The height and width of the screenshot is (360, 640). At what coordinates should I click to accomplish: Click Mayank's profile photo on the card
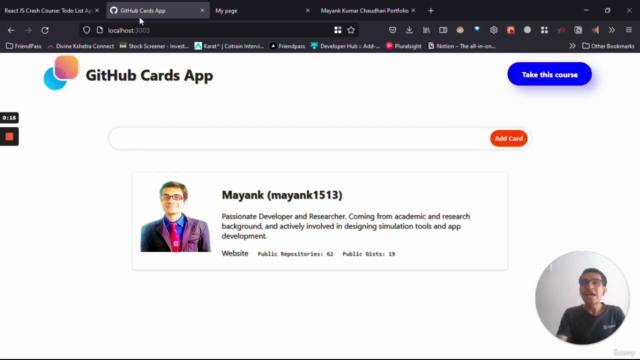[176, 216]
